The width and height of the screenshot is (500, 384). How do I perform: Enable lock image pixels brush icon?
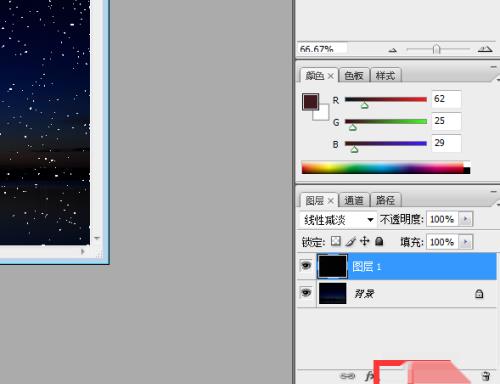351,241
